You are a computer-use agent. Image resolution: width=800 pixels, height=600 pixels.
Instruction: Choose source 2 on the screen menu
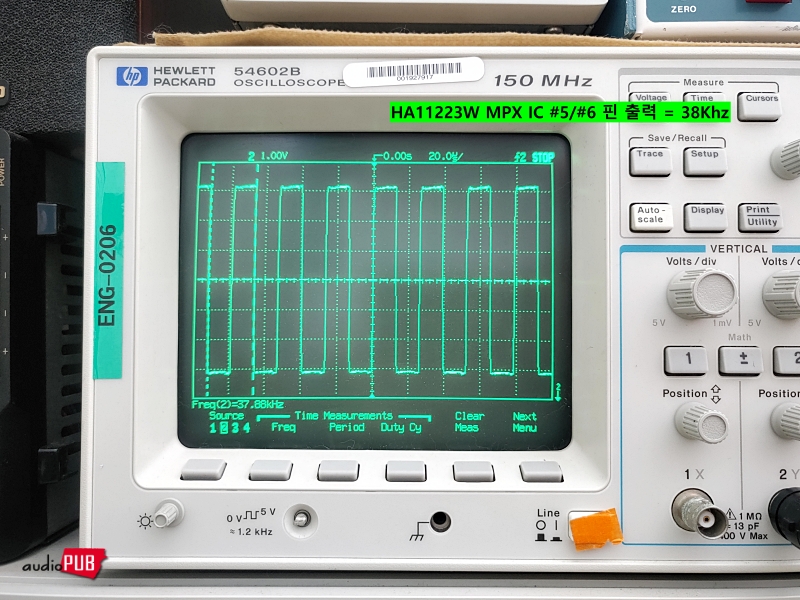(224, 428)
